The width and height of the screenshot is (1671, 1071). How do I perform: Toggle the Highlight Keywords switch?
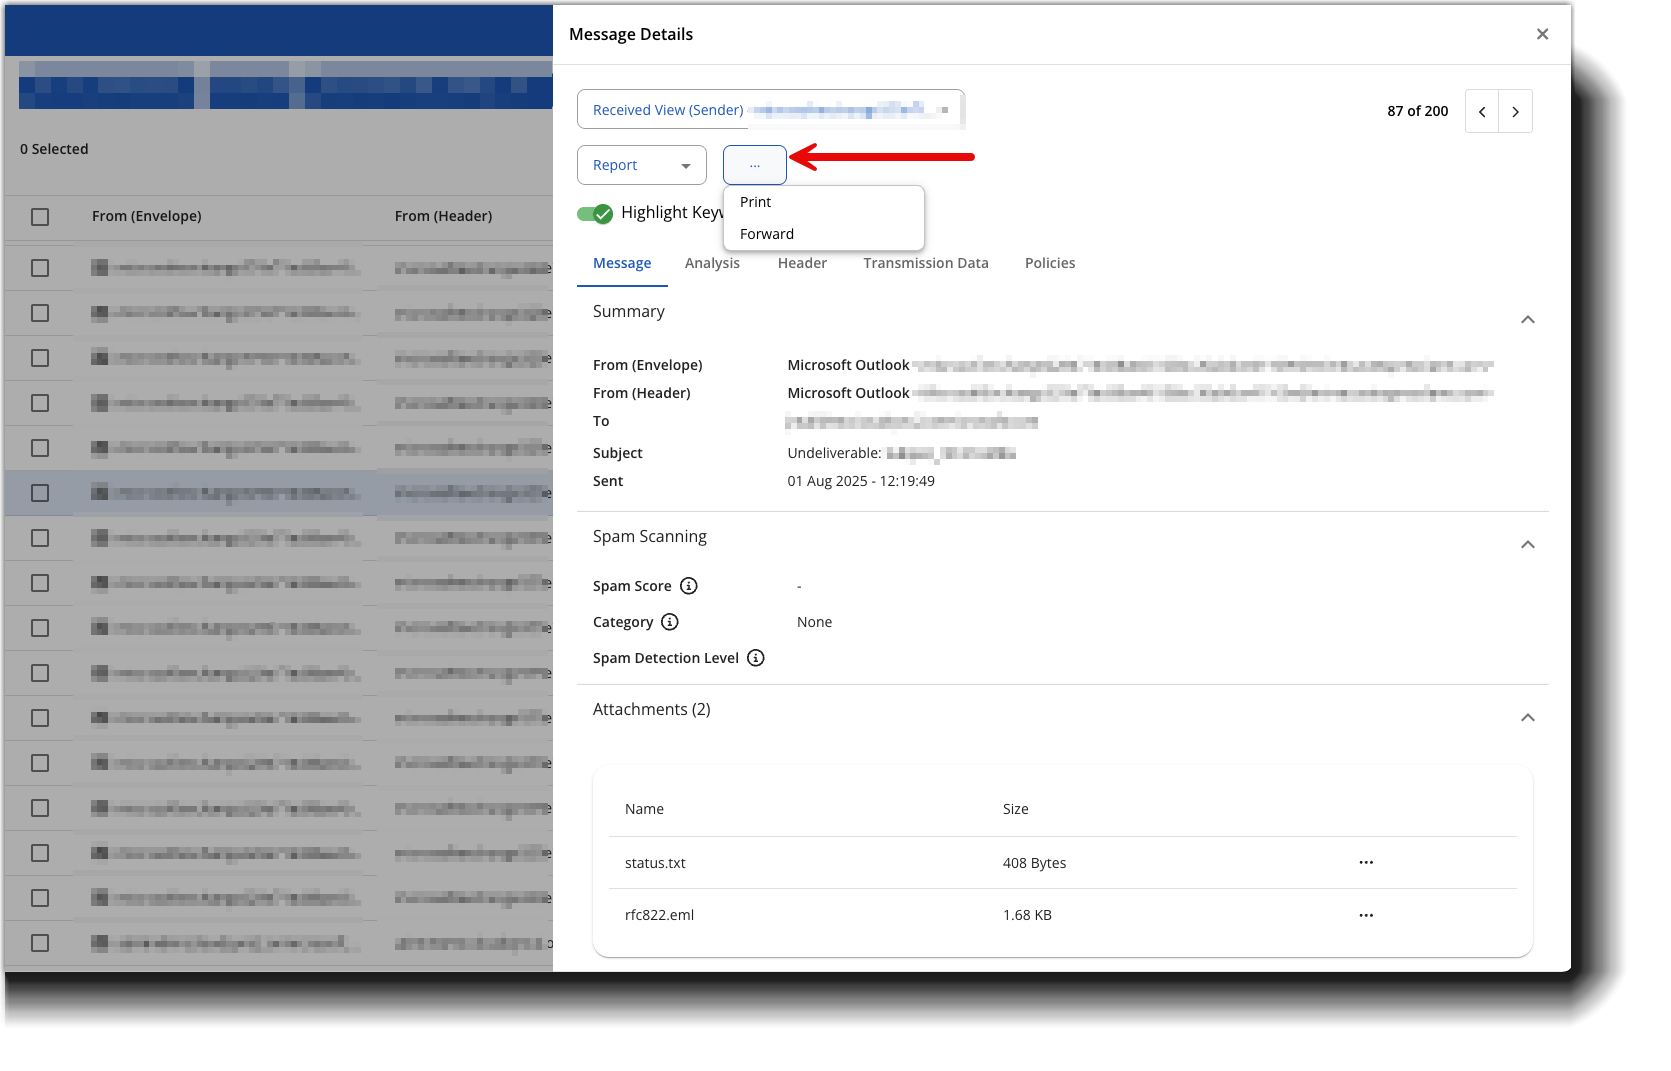coord(595,213)
